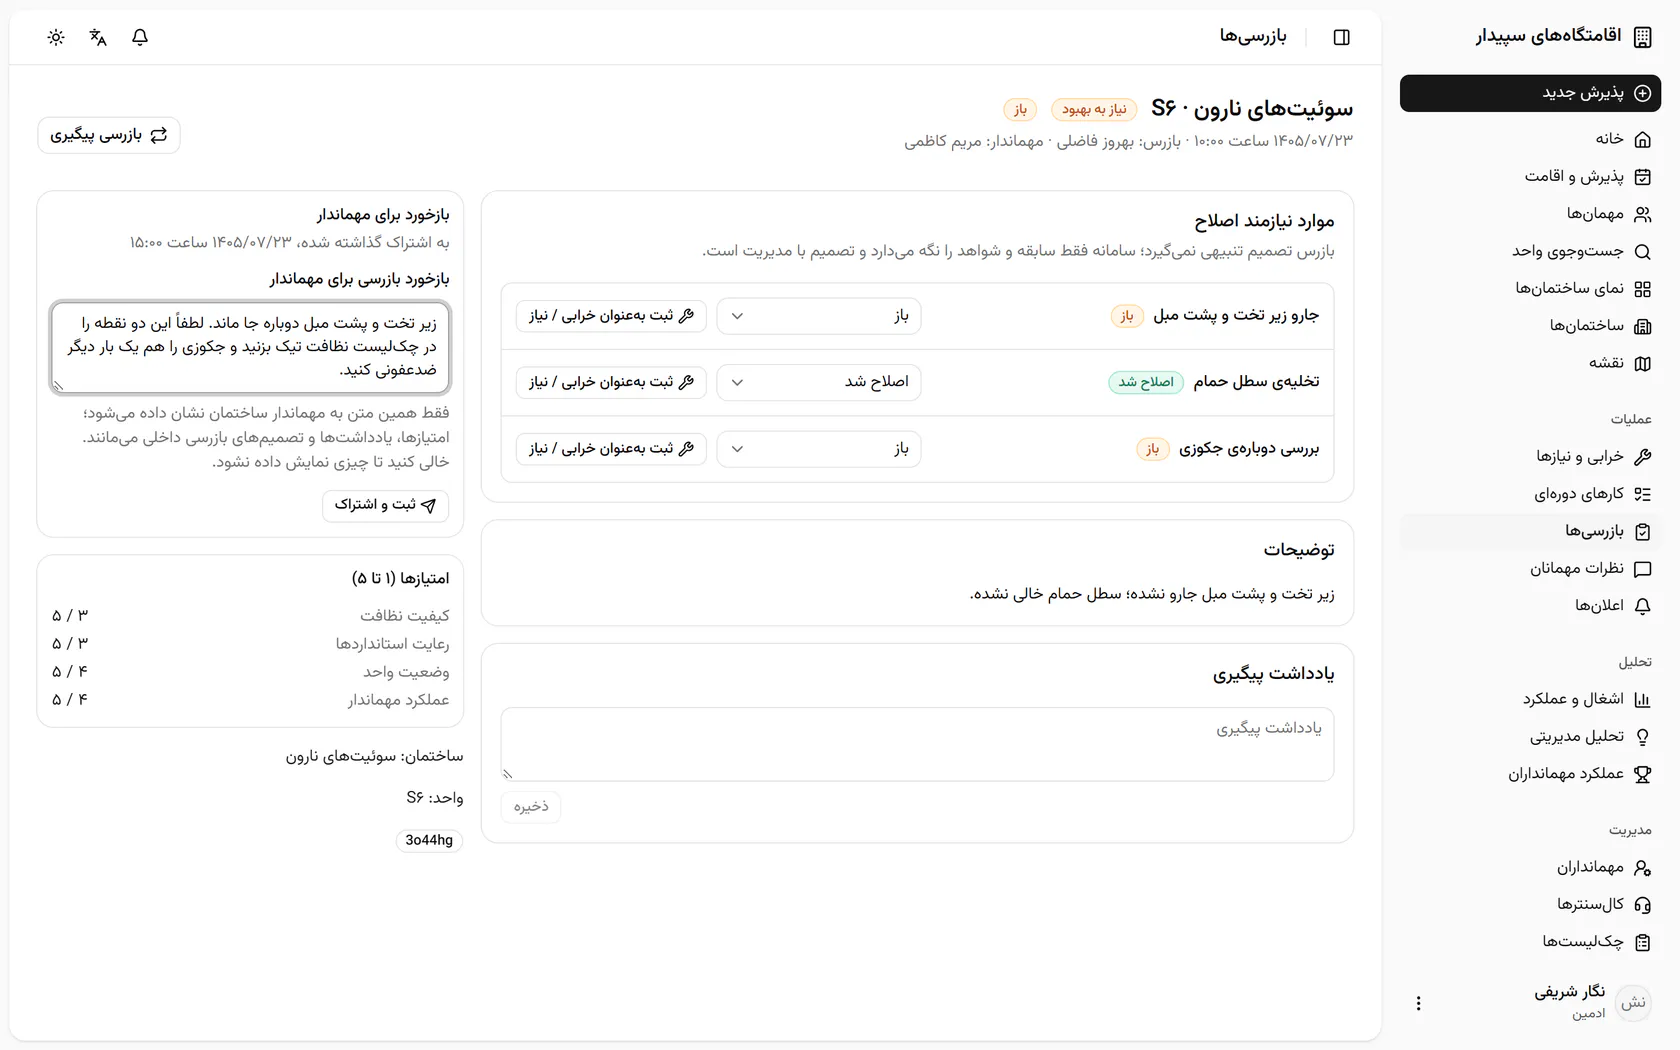Click the نش user avatar

coord(1634,1003)
